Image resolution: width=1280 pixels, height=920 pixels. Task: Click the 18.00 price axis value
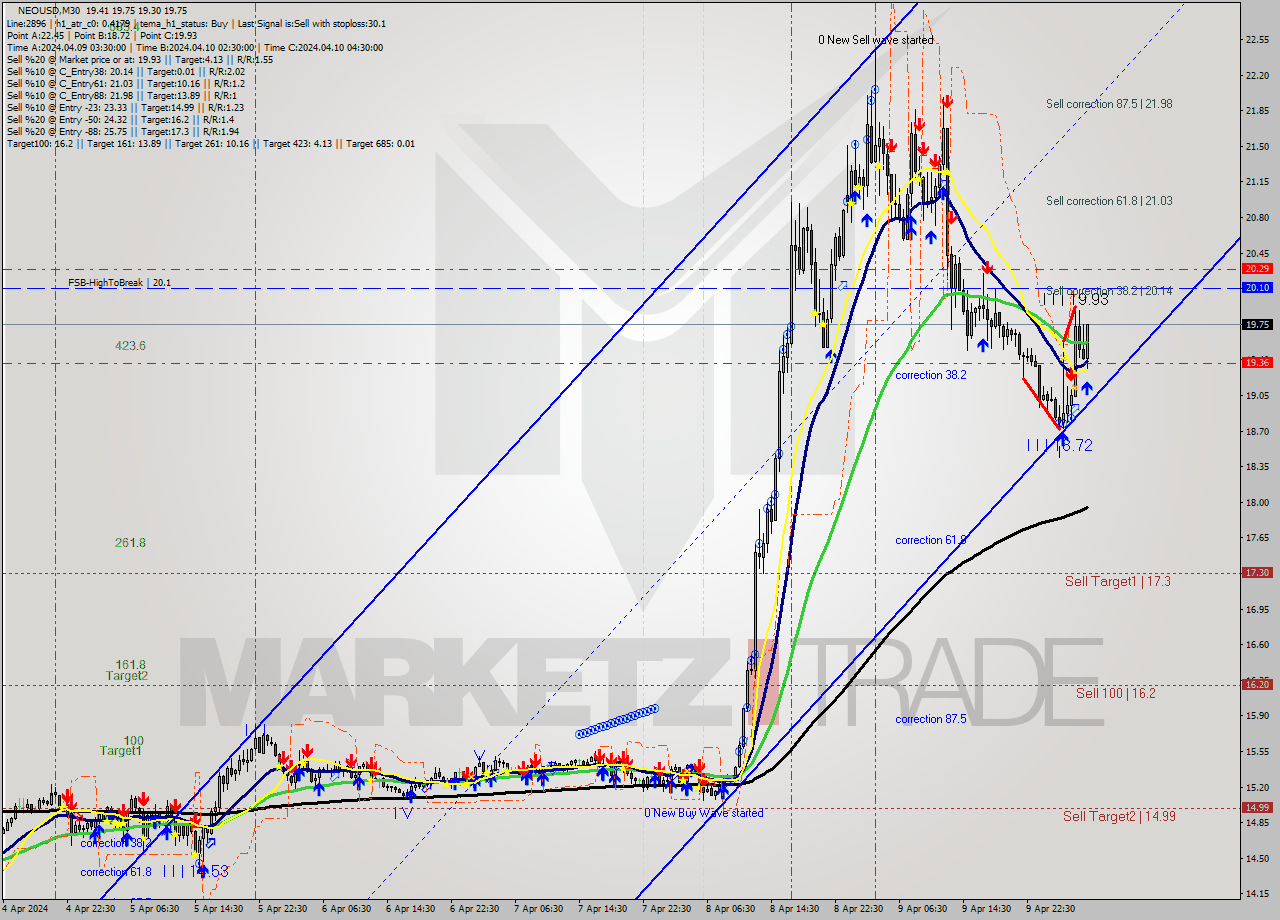1257,502
